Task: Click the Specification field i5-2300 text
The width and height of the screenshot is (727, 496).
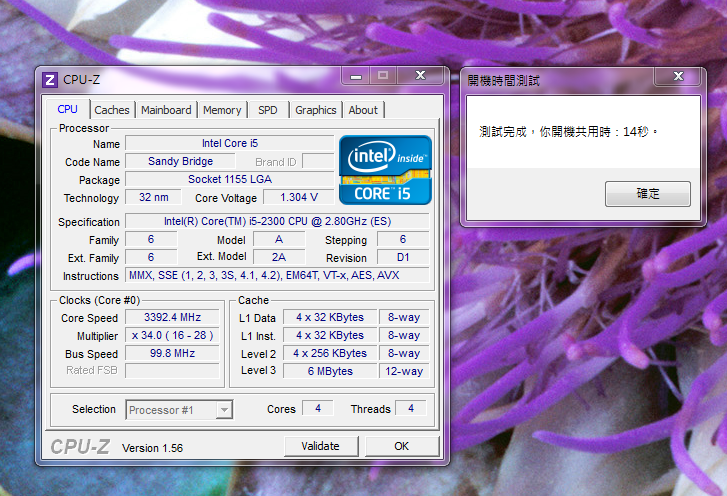Action: click(x=277, y=221)
